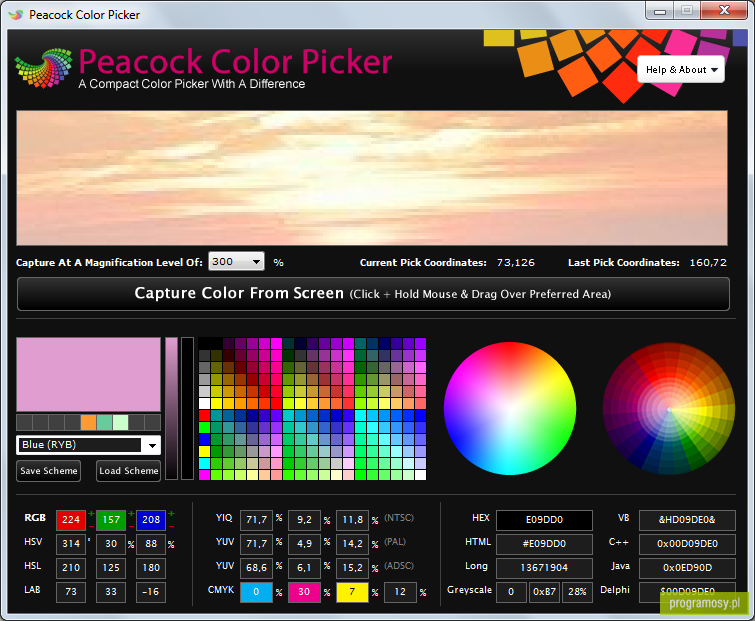Click the HSL field showing 210
Viewport: 755px width, 621px height.
[x=71, y=568]
